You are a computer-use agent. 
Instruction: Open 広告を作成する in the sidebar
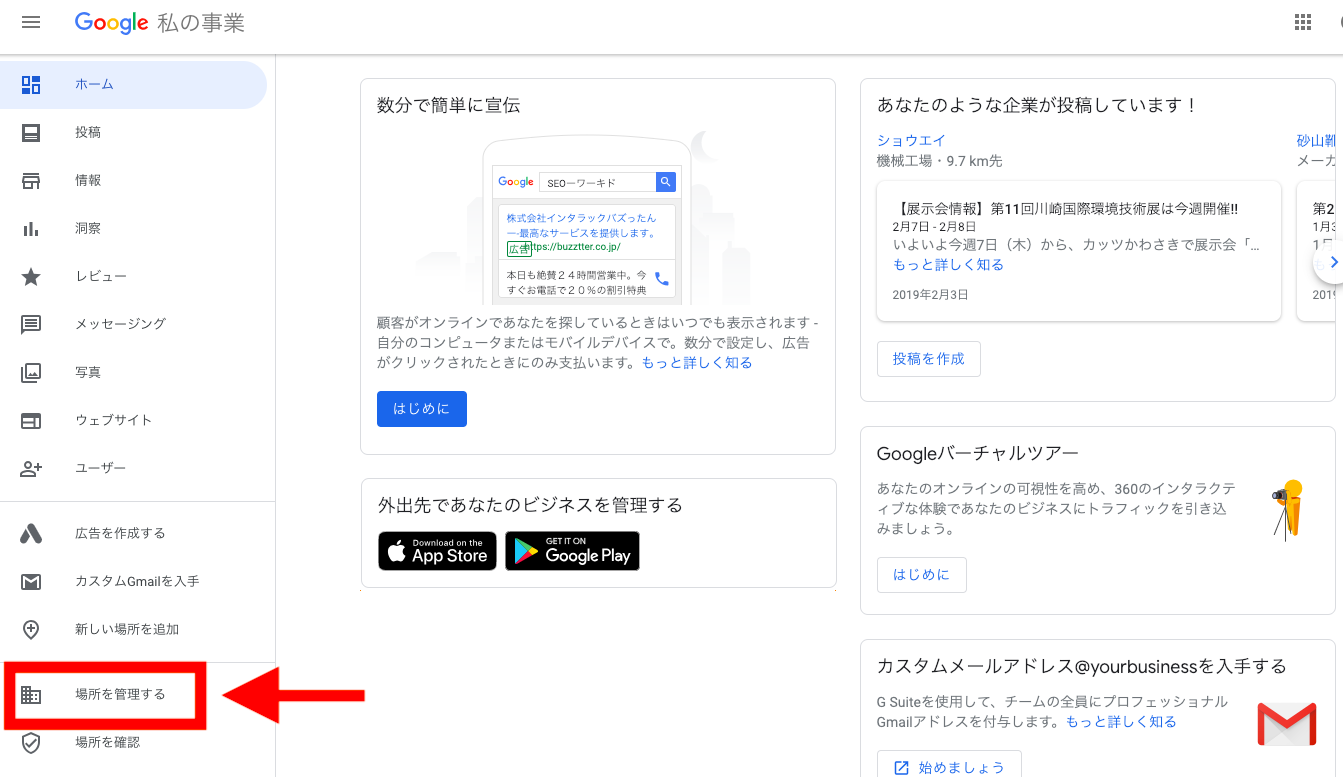click(134, 534)
